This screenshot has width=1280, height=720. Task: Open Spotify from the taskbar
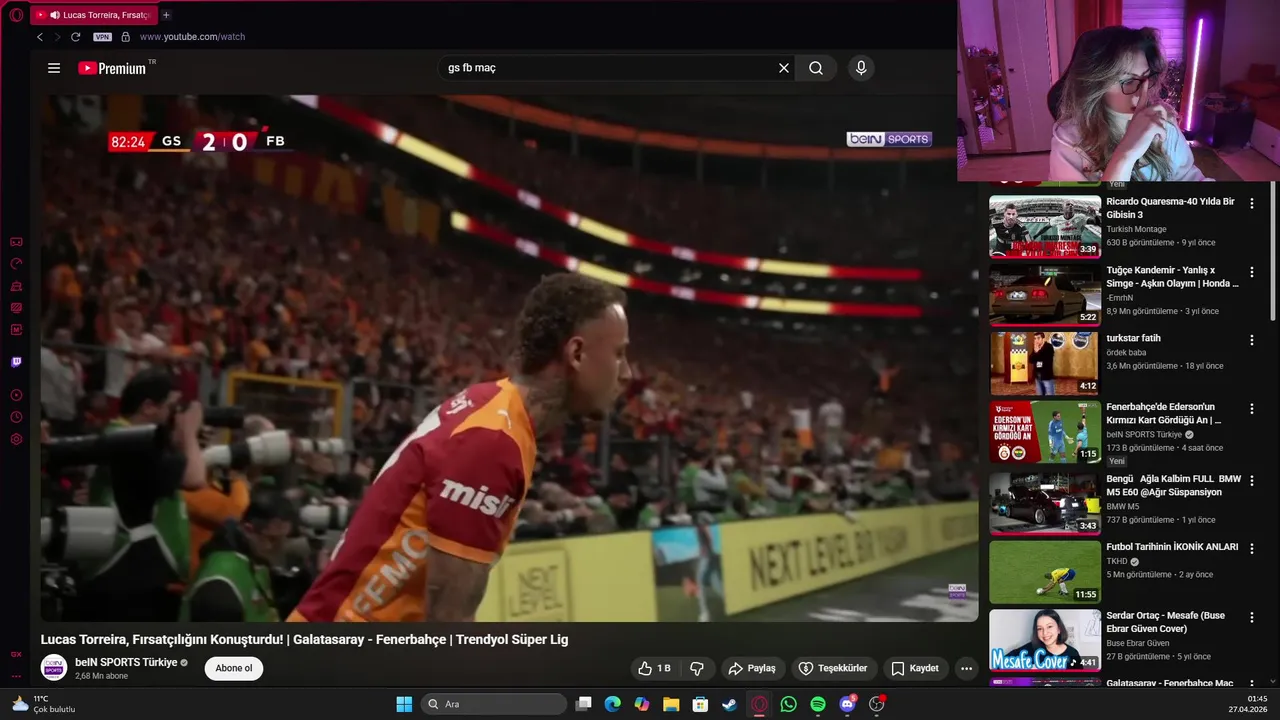tap(818, 704)
